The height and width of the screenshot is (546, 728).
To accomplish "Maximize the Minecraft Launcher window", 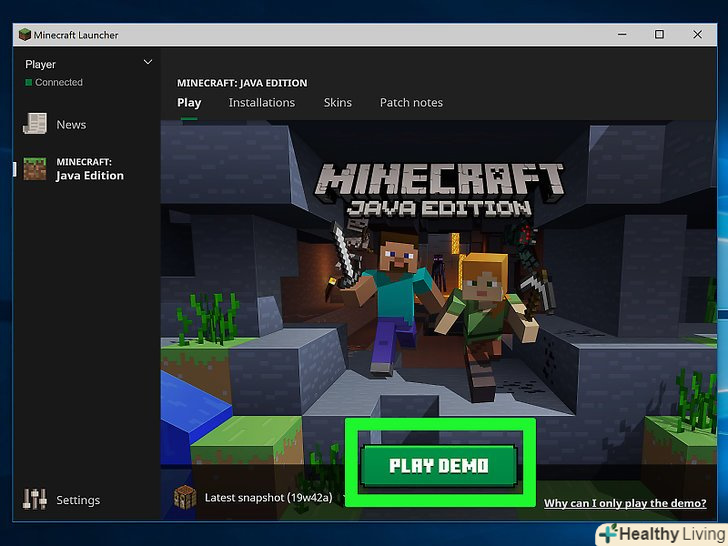I will [x=659, y=35].
